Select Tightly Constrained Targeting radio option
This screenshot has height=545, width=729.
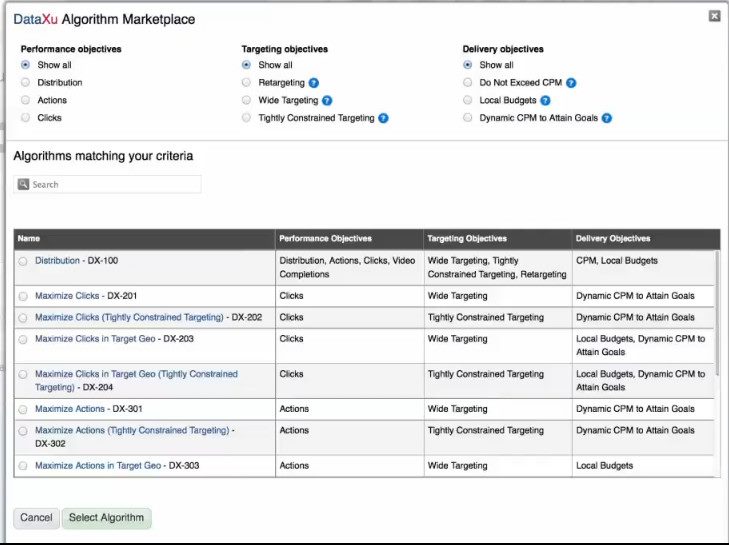click(x=246, y=118)
